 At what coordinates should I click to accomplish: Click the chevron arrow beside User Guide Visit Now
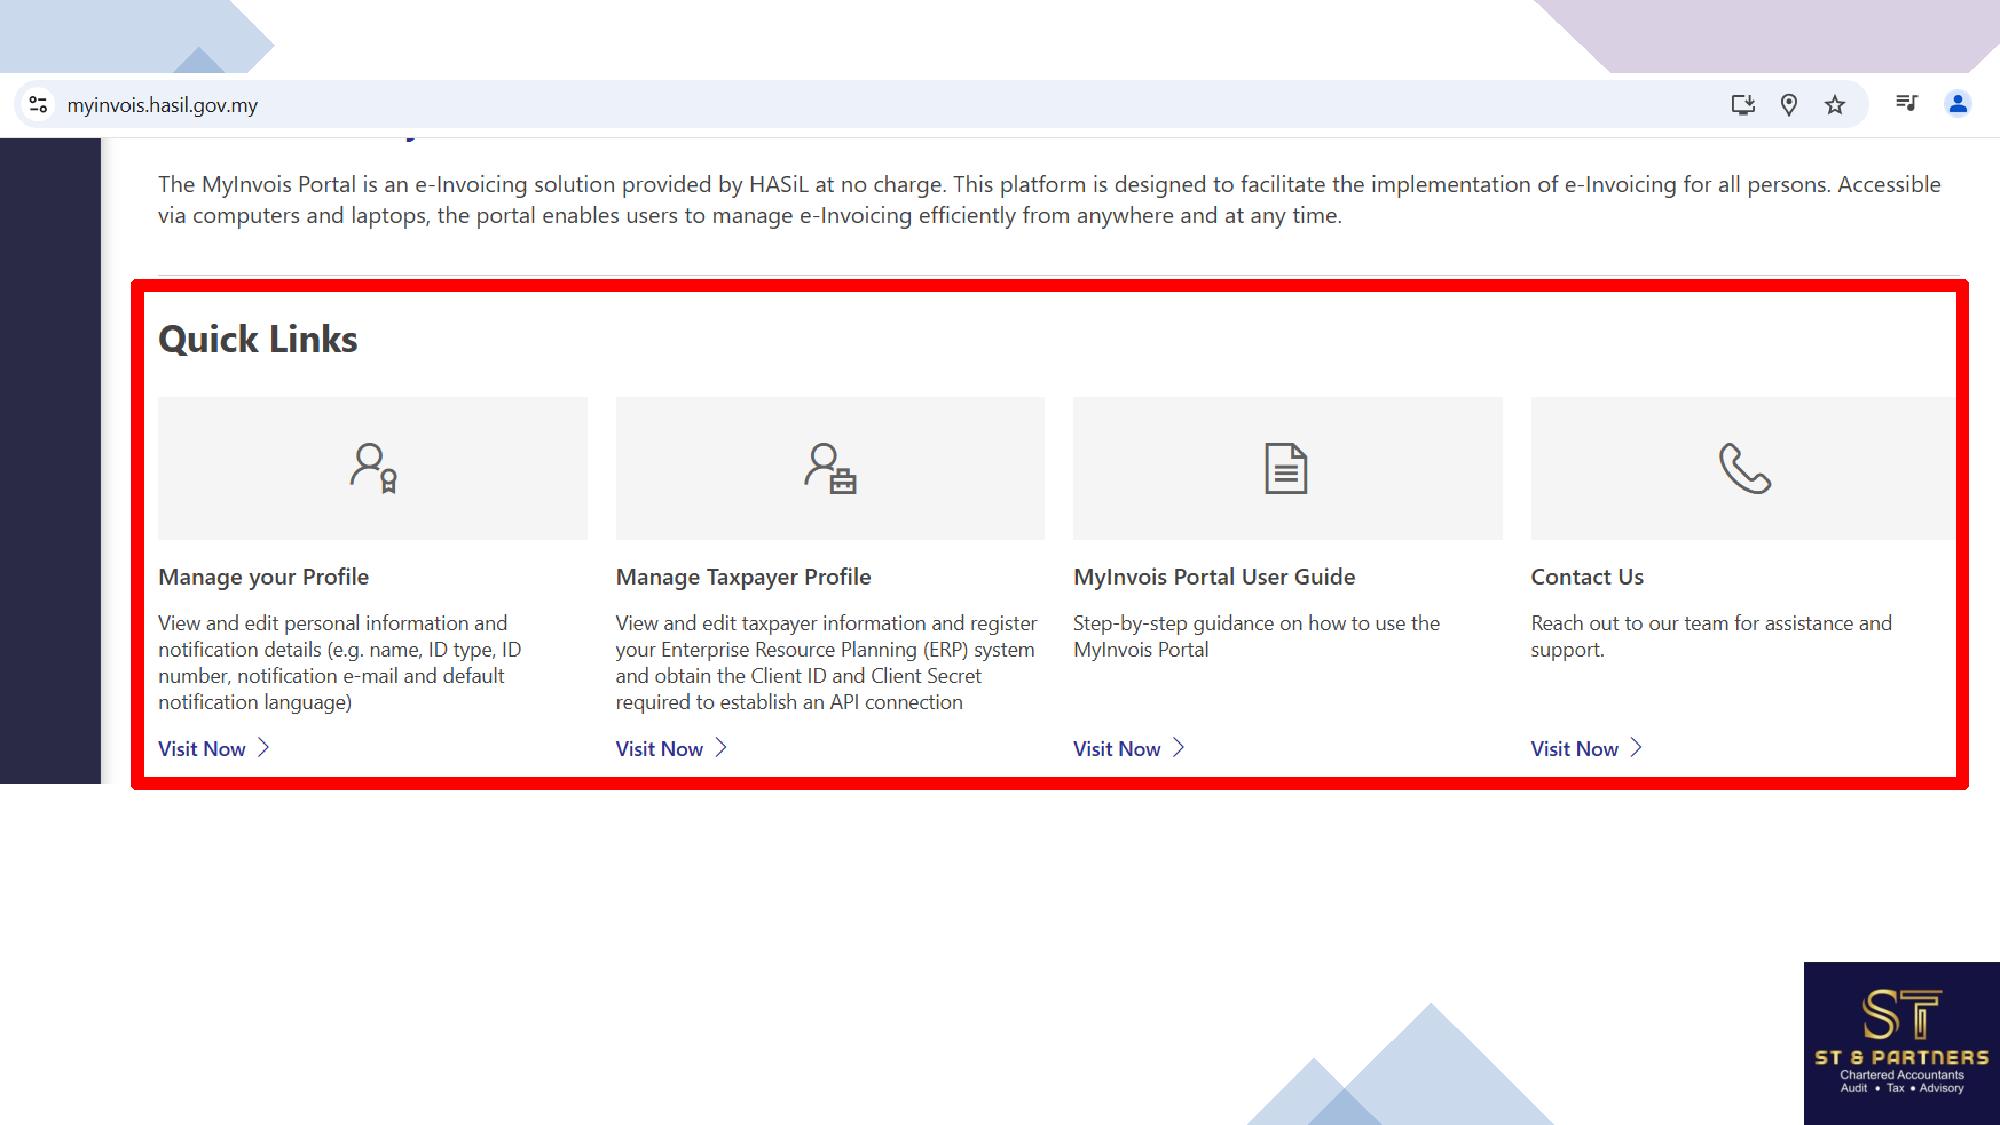[1178, 747]
